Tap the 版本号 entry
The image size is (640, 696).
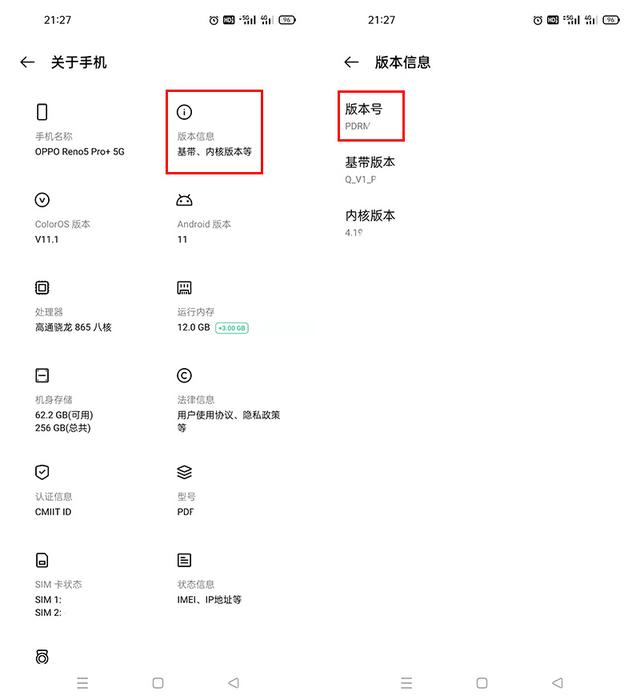371,116
